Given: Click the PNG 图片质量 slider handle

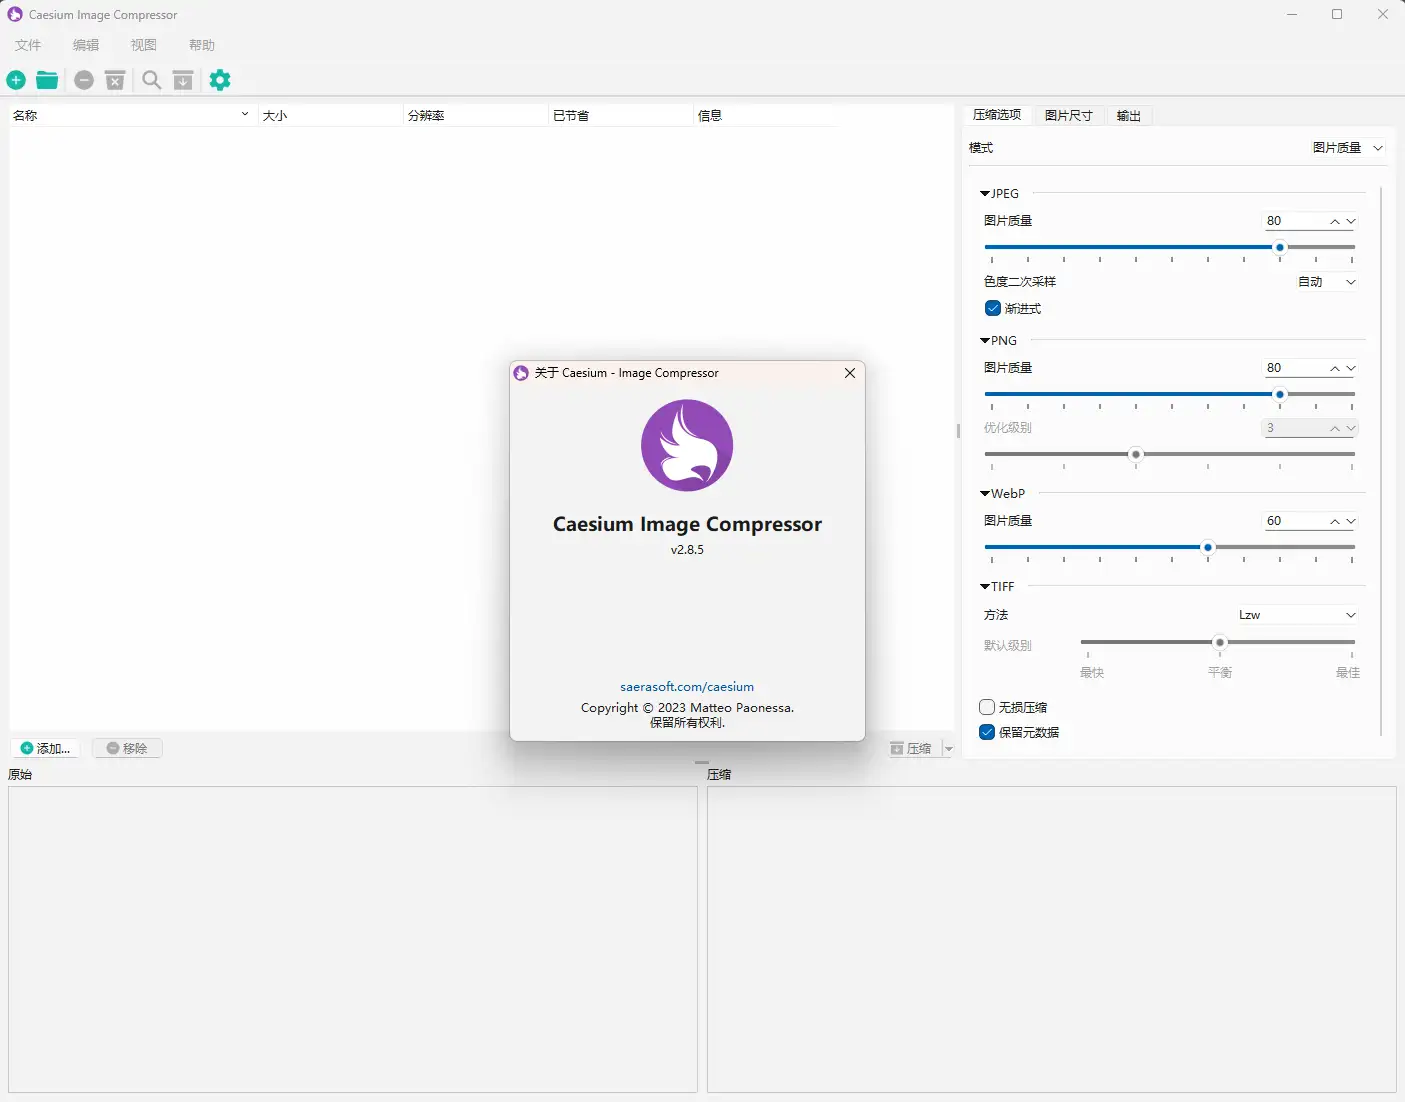Looking at the screenshot, I should [x=1279, y=394].
